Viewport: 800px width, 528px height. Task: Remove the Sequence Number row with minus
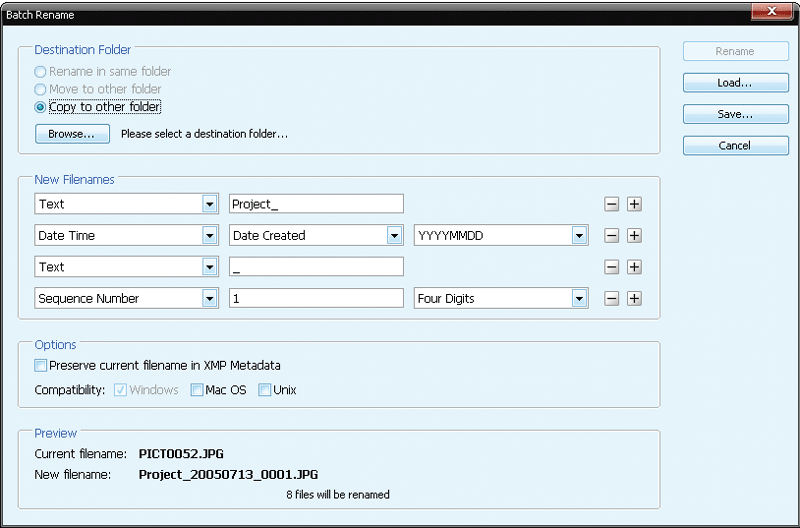611,299
